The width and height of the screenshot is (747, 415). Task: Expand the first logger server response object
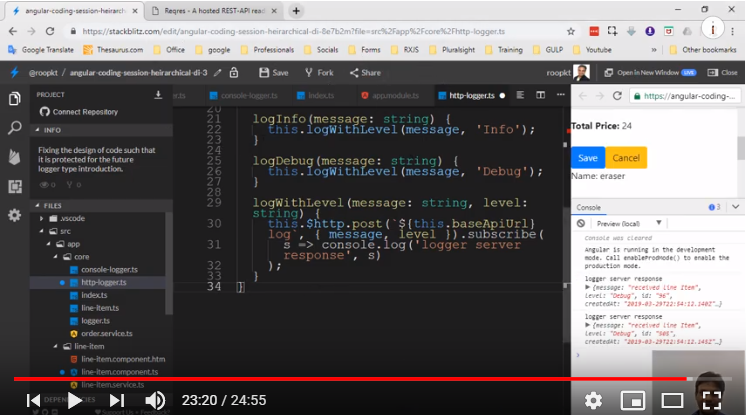[588, 287]
